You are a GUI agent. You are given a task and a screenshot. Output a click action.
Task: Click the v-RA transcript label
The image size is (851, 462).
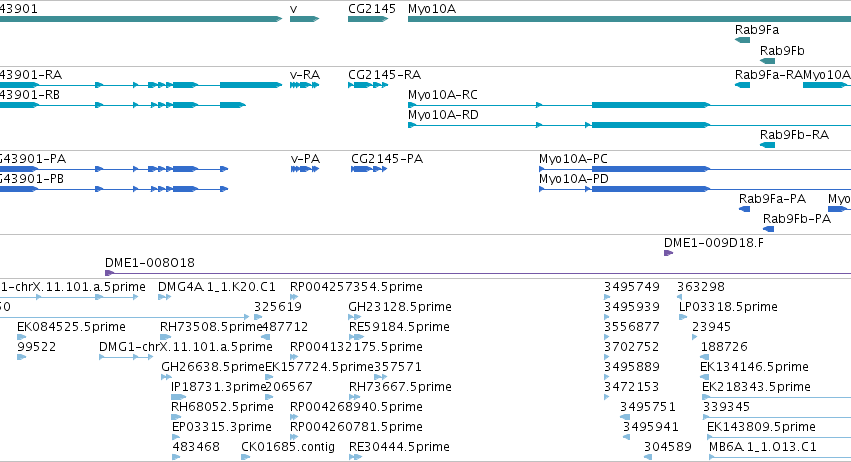[x=305, y=75]
